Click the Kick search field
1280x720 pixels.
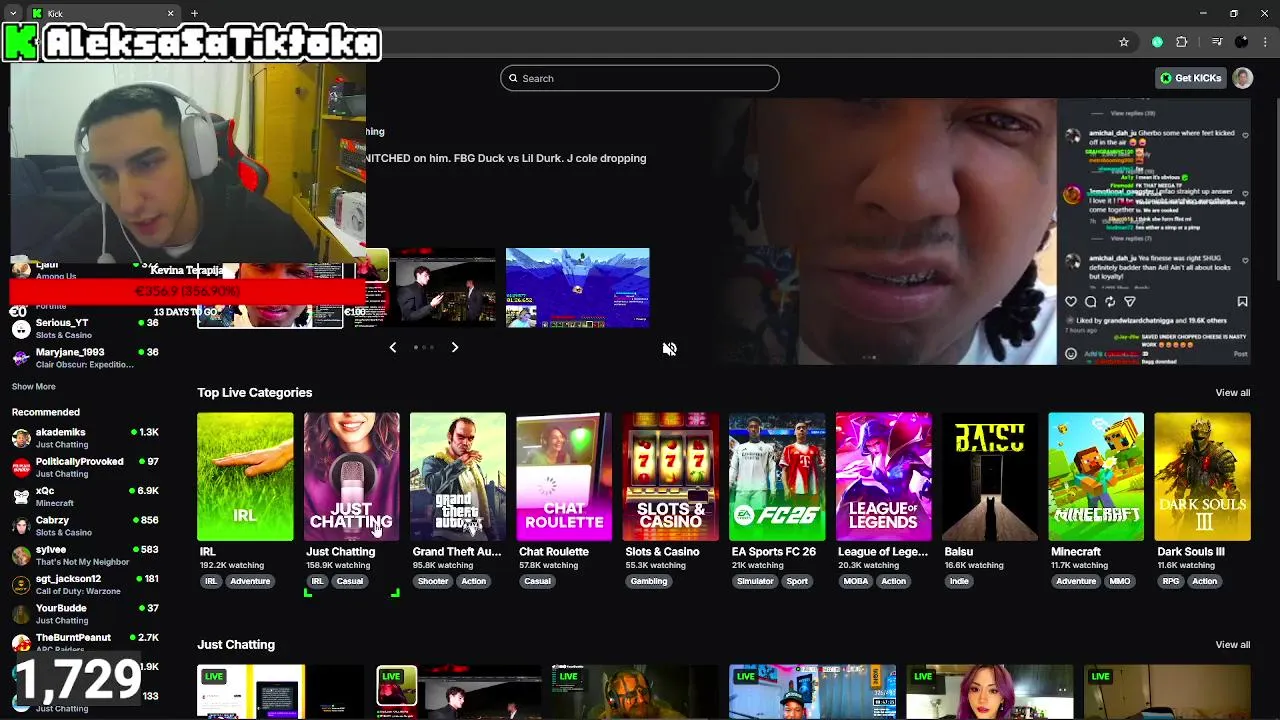click(x=640, y=78)
